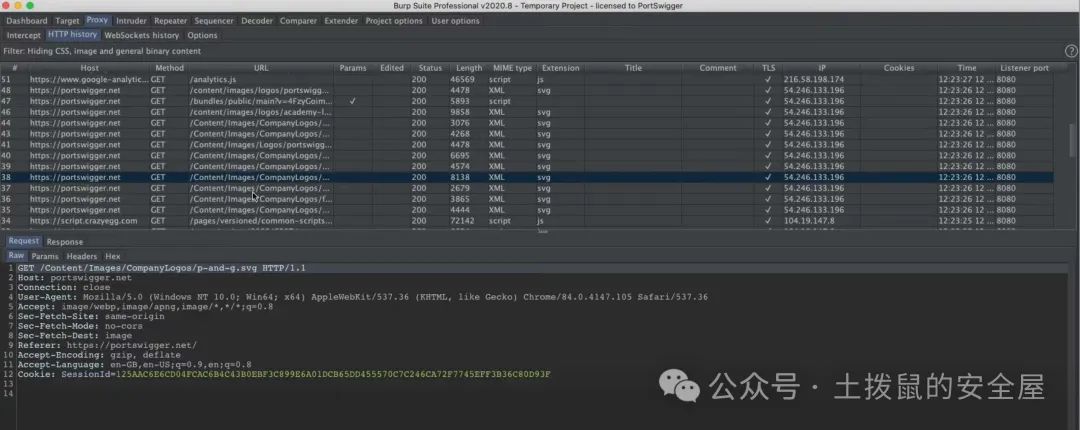Viewport: 1080px width, 430px height.
Task: Open the Params message view tab
Action: tap(45, 256)
